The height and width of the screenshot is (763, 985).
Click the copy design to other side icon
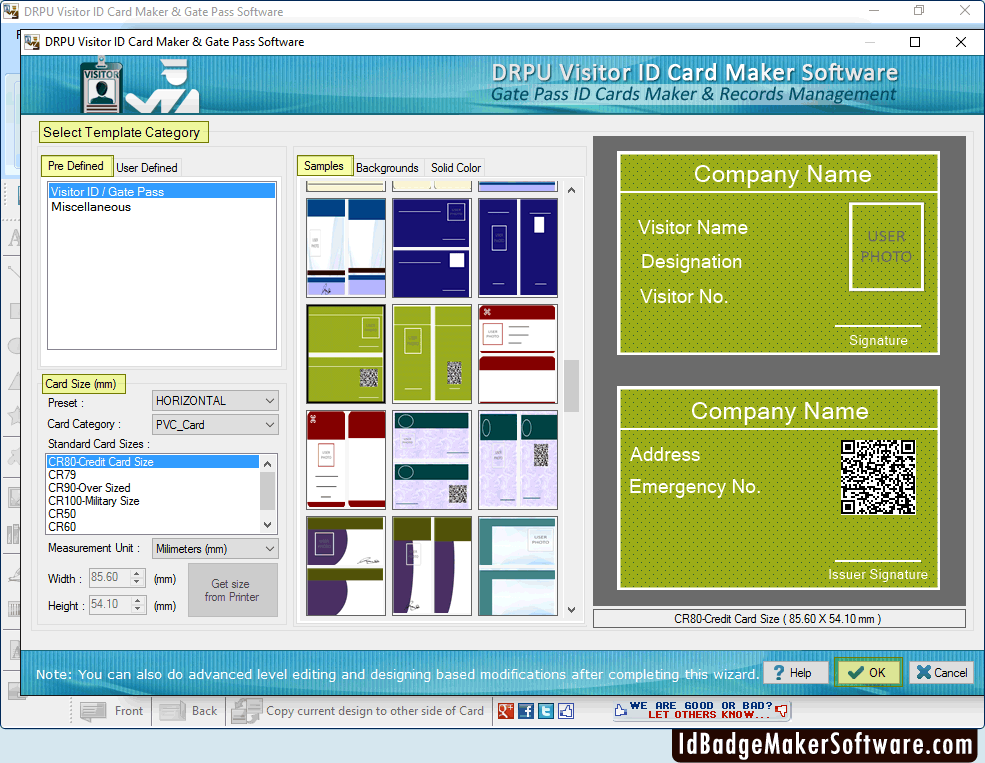pyautogui.click(x=246, y=711)
